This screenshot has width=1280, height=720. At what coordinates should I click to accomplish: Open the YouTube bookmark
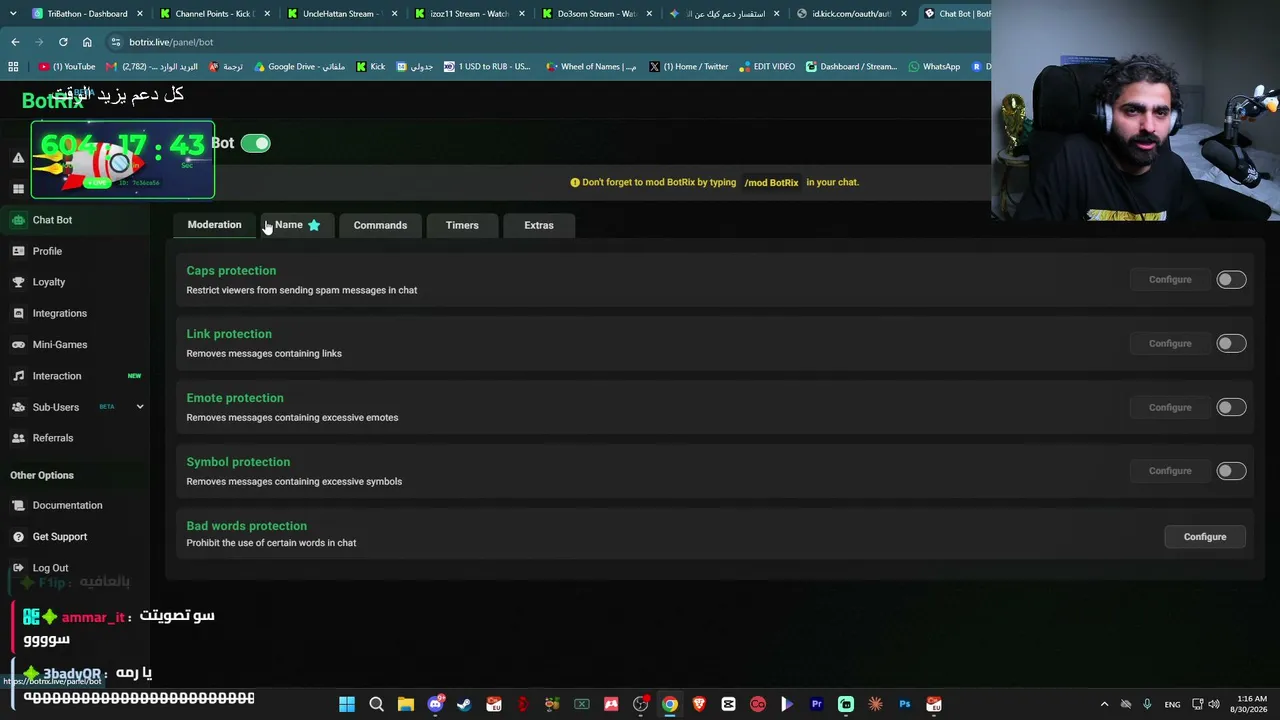click(x=67, y=67)
